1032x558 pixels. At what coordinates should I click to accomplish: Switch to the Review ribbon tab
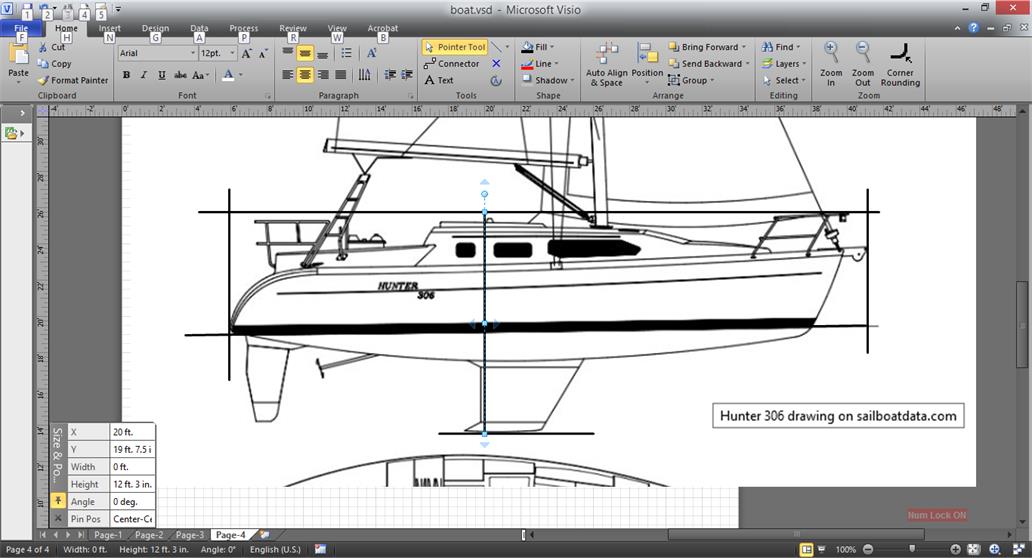[292, 28]
